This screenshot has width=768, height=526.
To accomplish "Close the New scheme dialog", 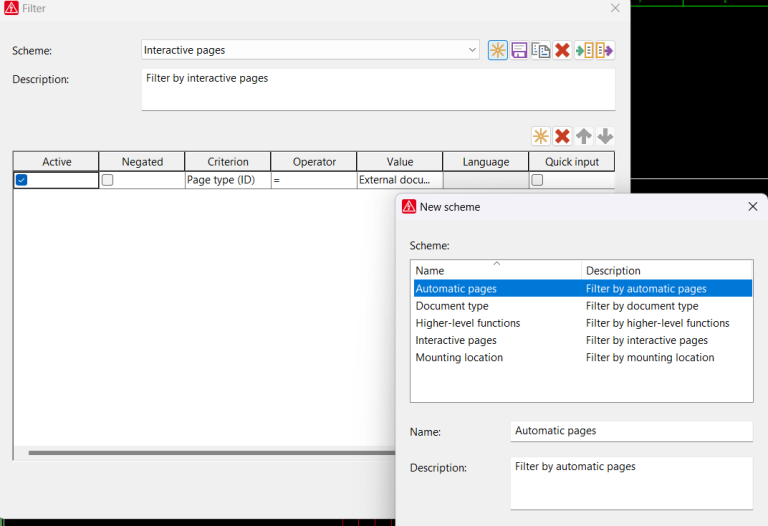I will click(x=753, y=207).
